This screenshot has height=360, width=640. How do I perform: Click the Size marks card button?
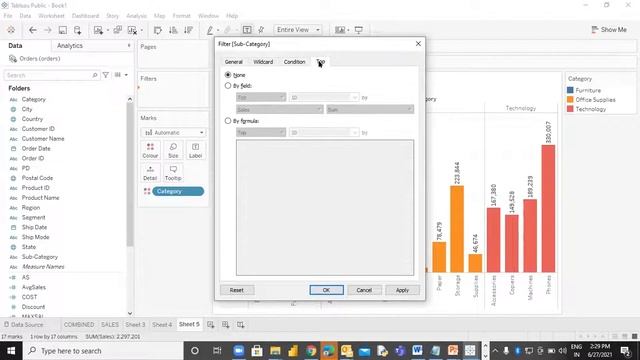point(173,150)
